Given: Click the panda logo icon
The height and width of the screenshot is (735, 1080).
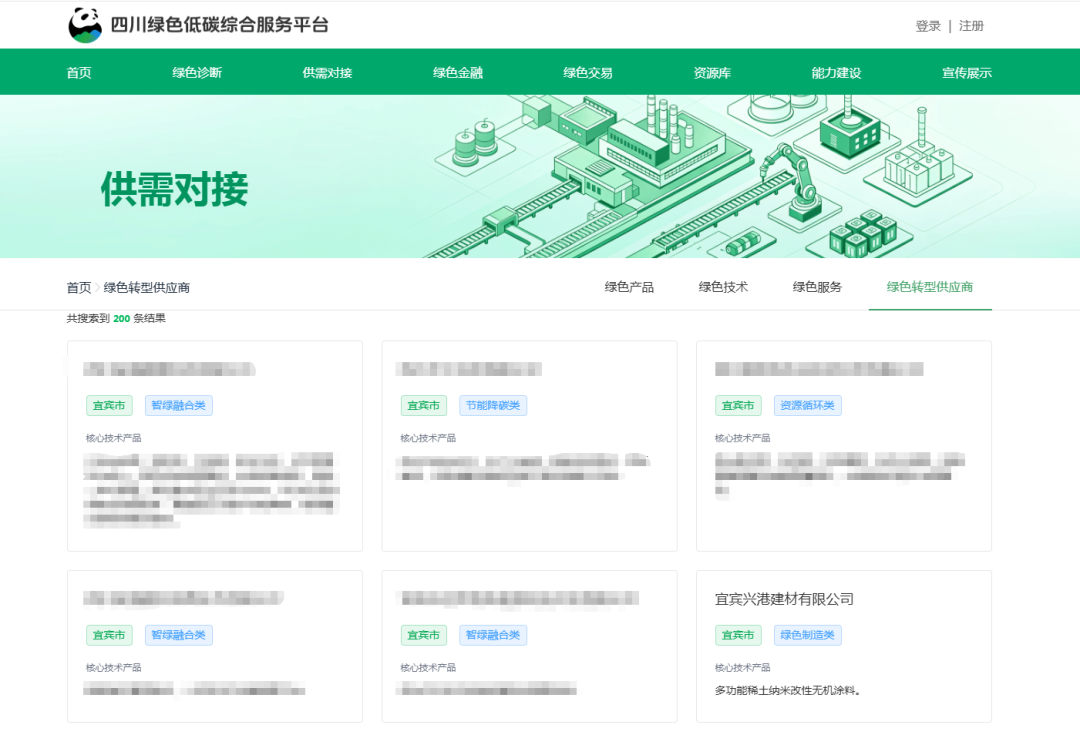Looking at the screenshot, I should (x=85, y=25).
